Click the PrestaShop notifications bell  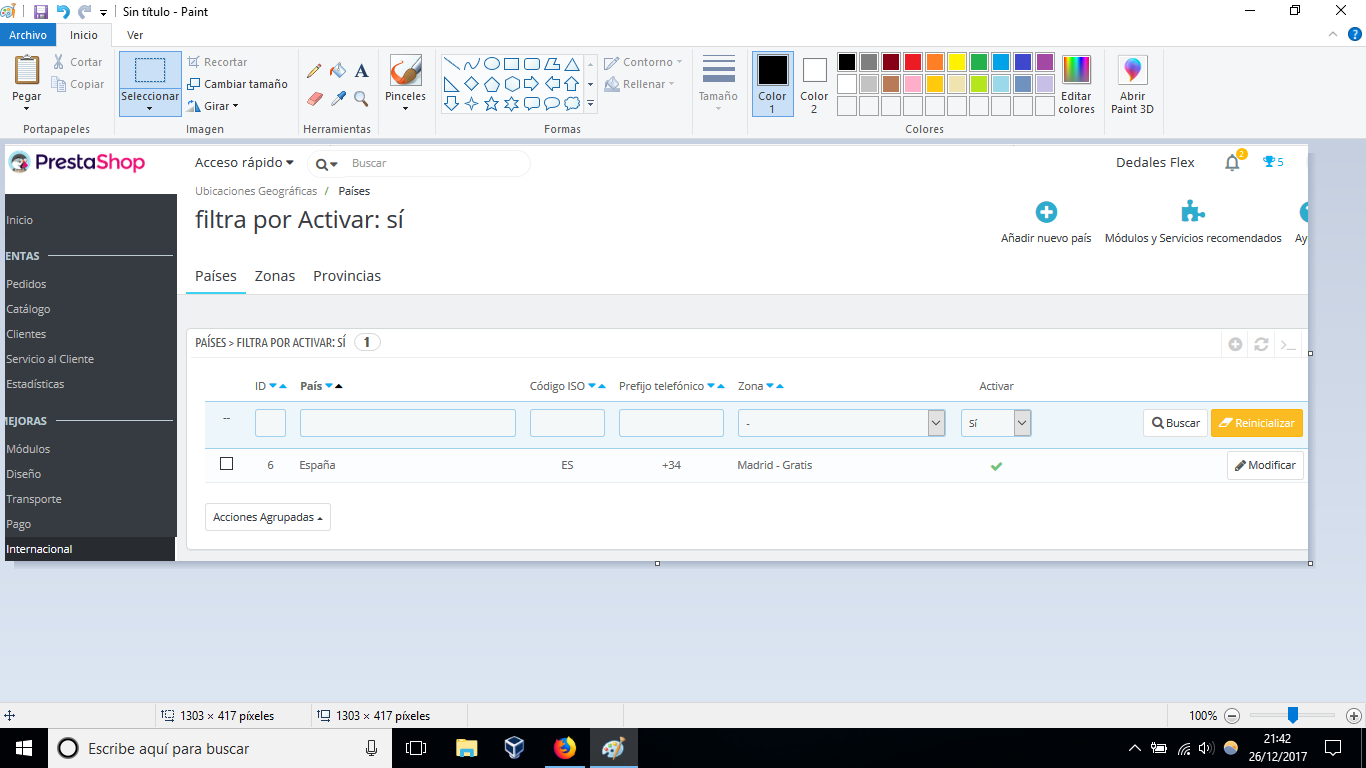1232,163
